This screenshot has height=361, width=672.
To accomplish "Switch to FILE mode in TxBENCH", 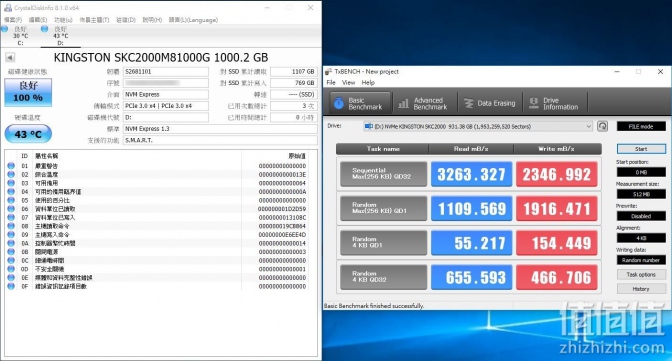I will click(641, 126).
